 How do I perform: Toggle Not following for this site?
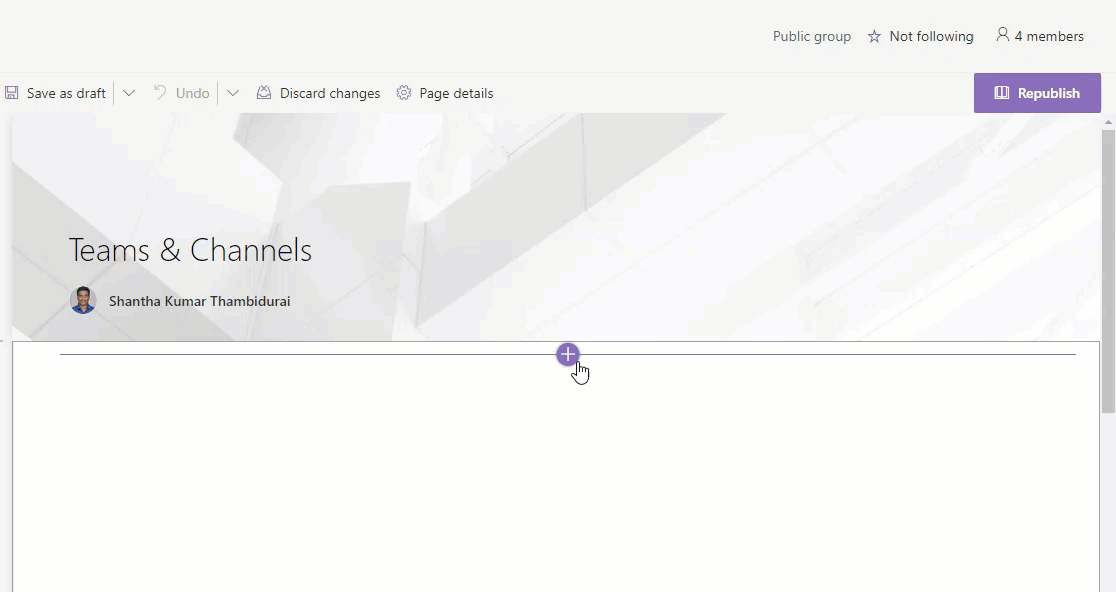coord(920,36)
